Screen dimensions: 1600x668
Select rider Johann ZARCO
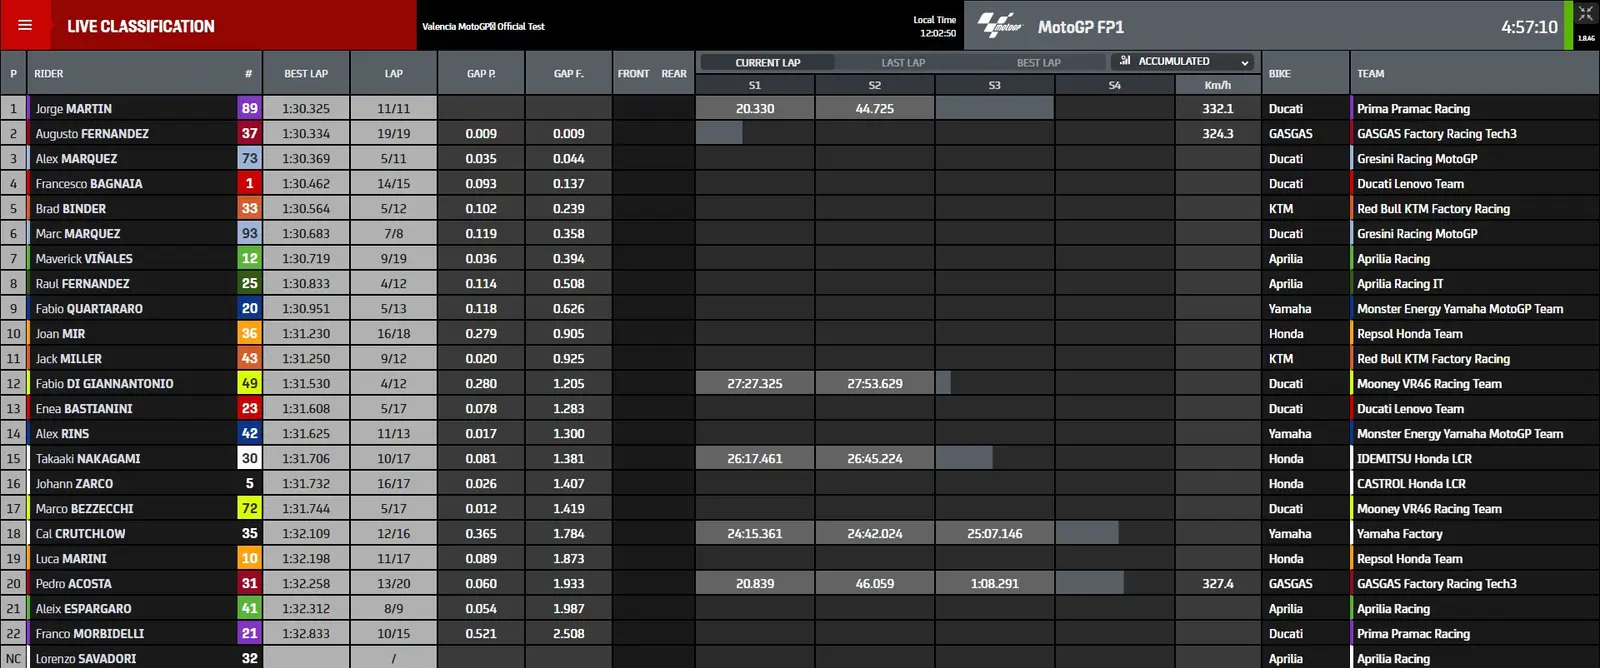point(74,483)
